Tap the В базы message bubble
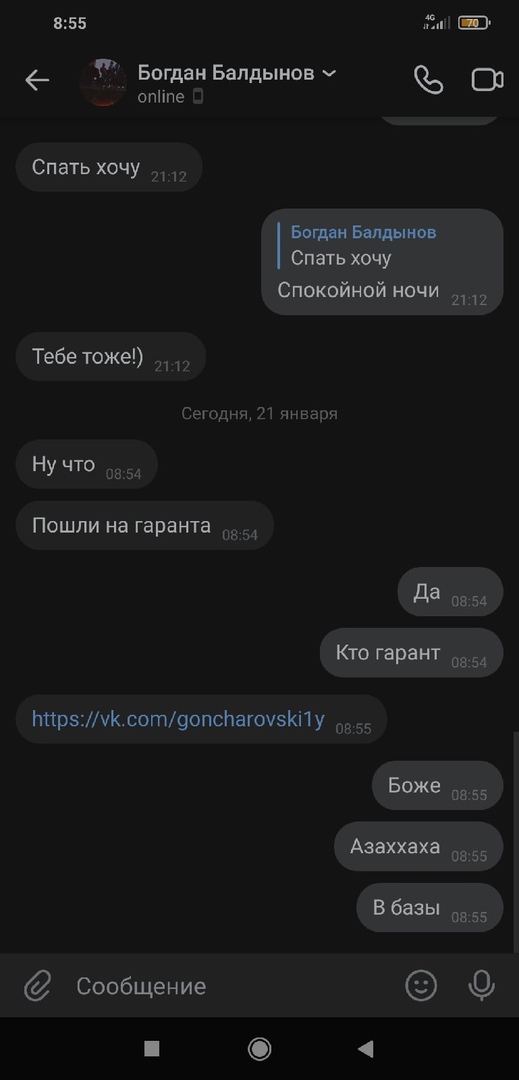The height and width of the screenshot is (1080, 519). [430, 908]
